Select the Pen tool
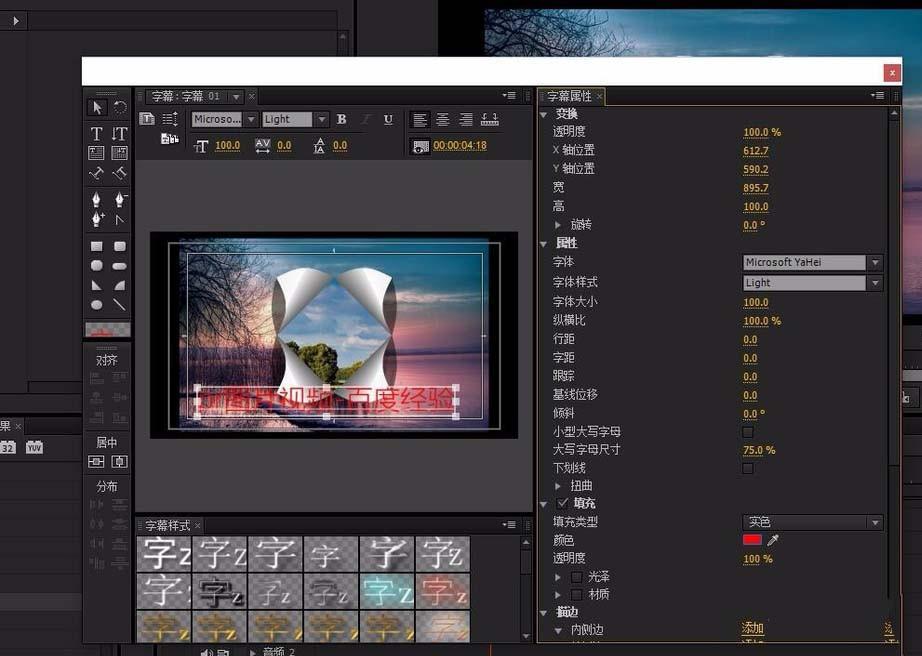 (97, 199)
